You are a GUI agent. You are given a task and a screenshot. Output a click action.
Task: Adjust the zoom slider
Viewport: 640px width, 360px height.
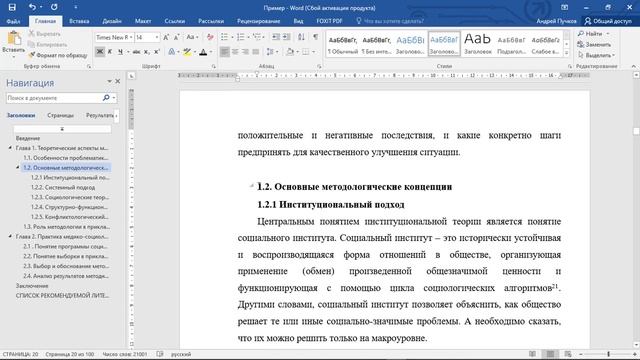pyautogui.click(x=608, y=354)
